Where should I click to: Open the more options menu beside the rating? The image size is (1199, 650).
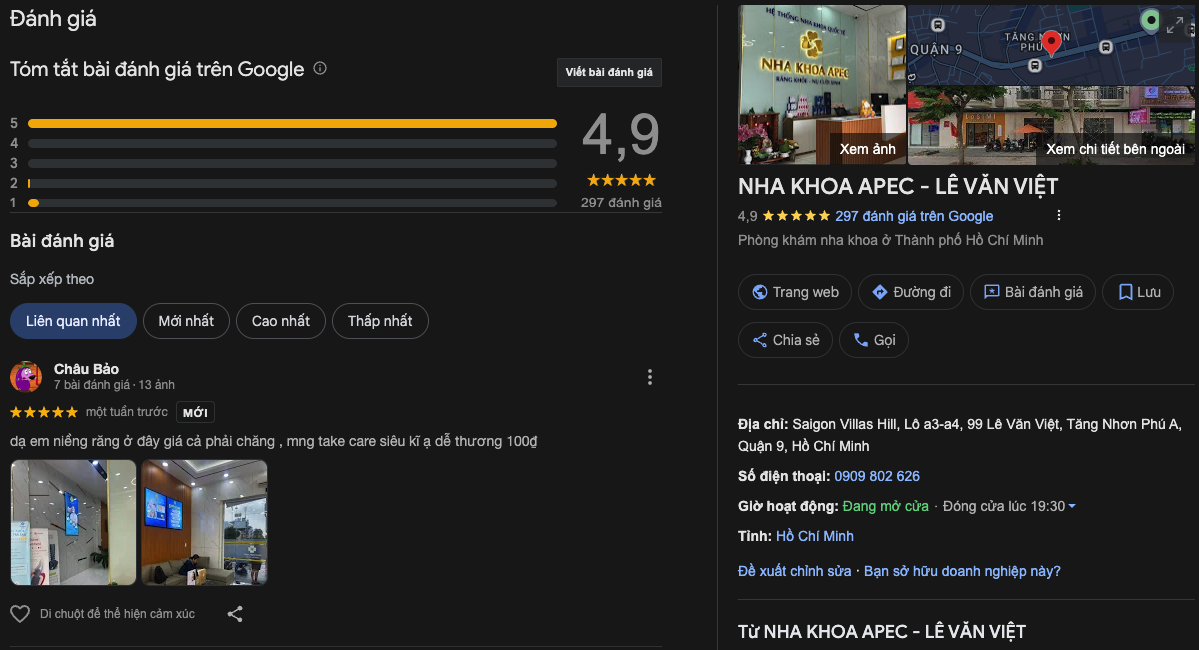coord(1059,215)
